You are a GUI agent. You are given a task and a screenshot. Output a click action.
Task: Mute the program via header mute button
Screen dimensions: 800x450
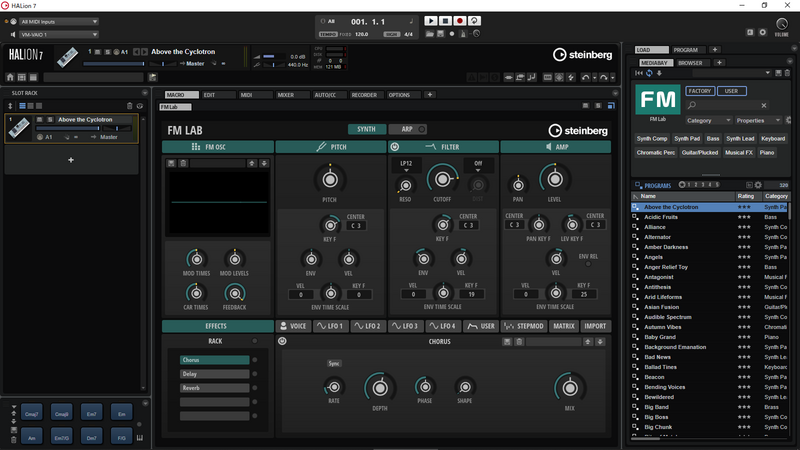(x=97, y=52)
